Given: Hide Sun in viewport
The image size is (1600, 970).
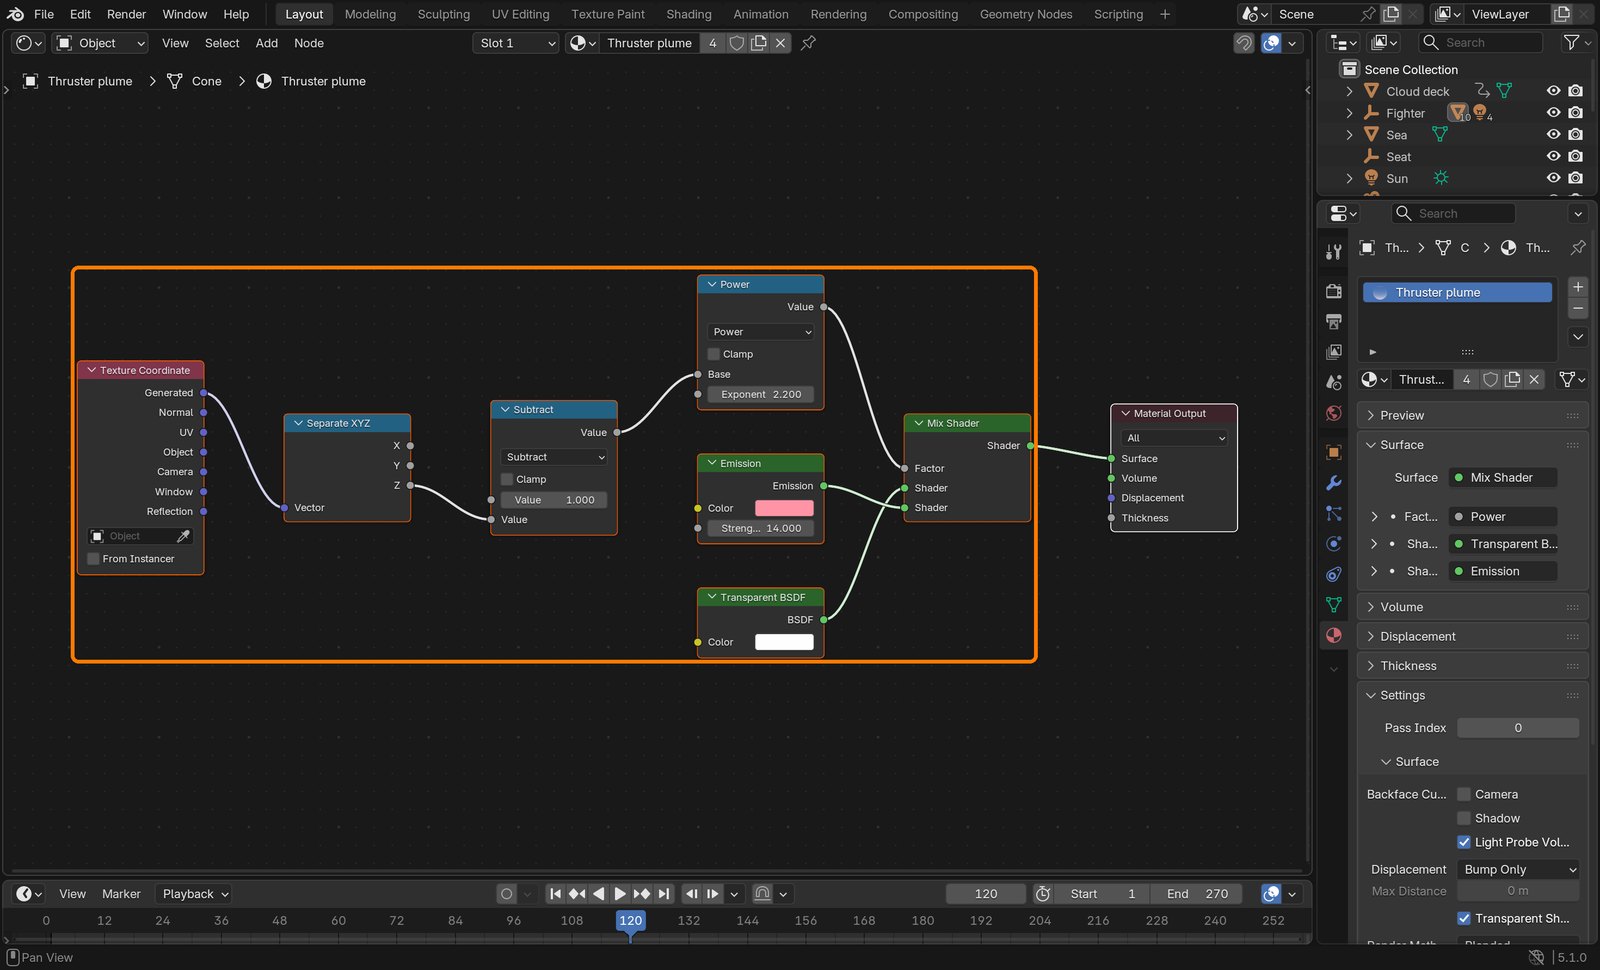Looking at the screenshot, I should point(1553,178).
